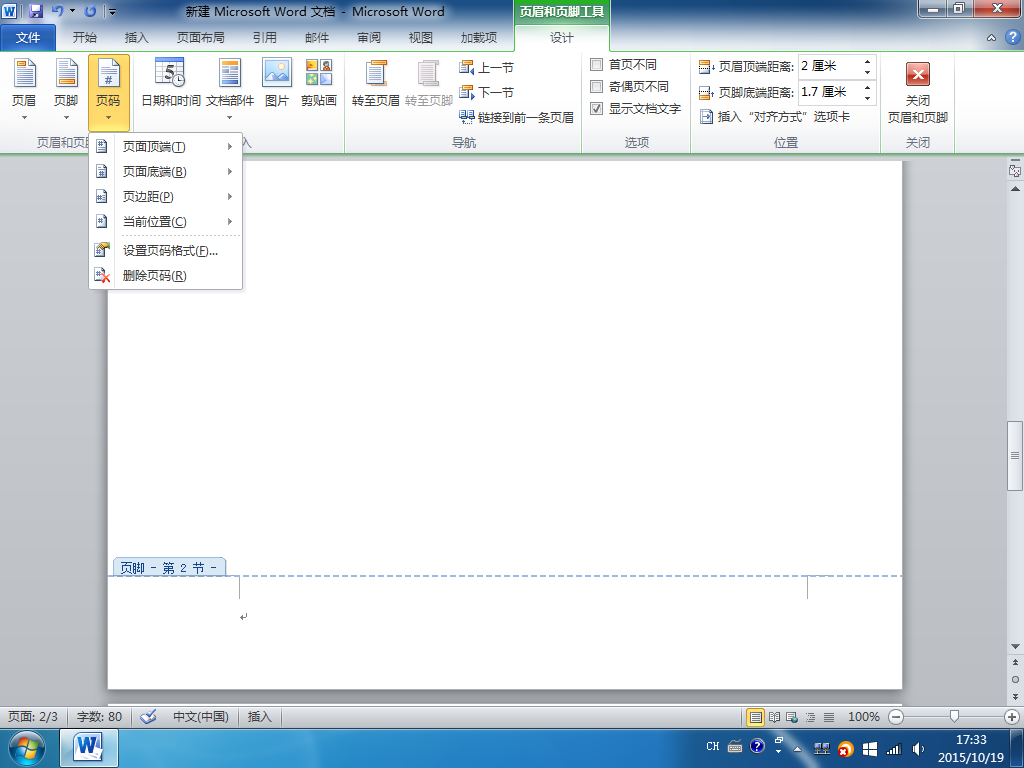This screenshot has width=1024, height=768.
Task: Save document via quick access toolbar
Action: pyautogui.click(x=36, y=11)
